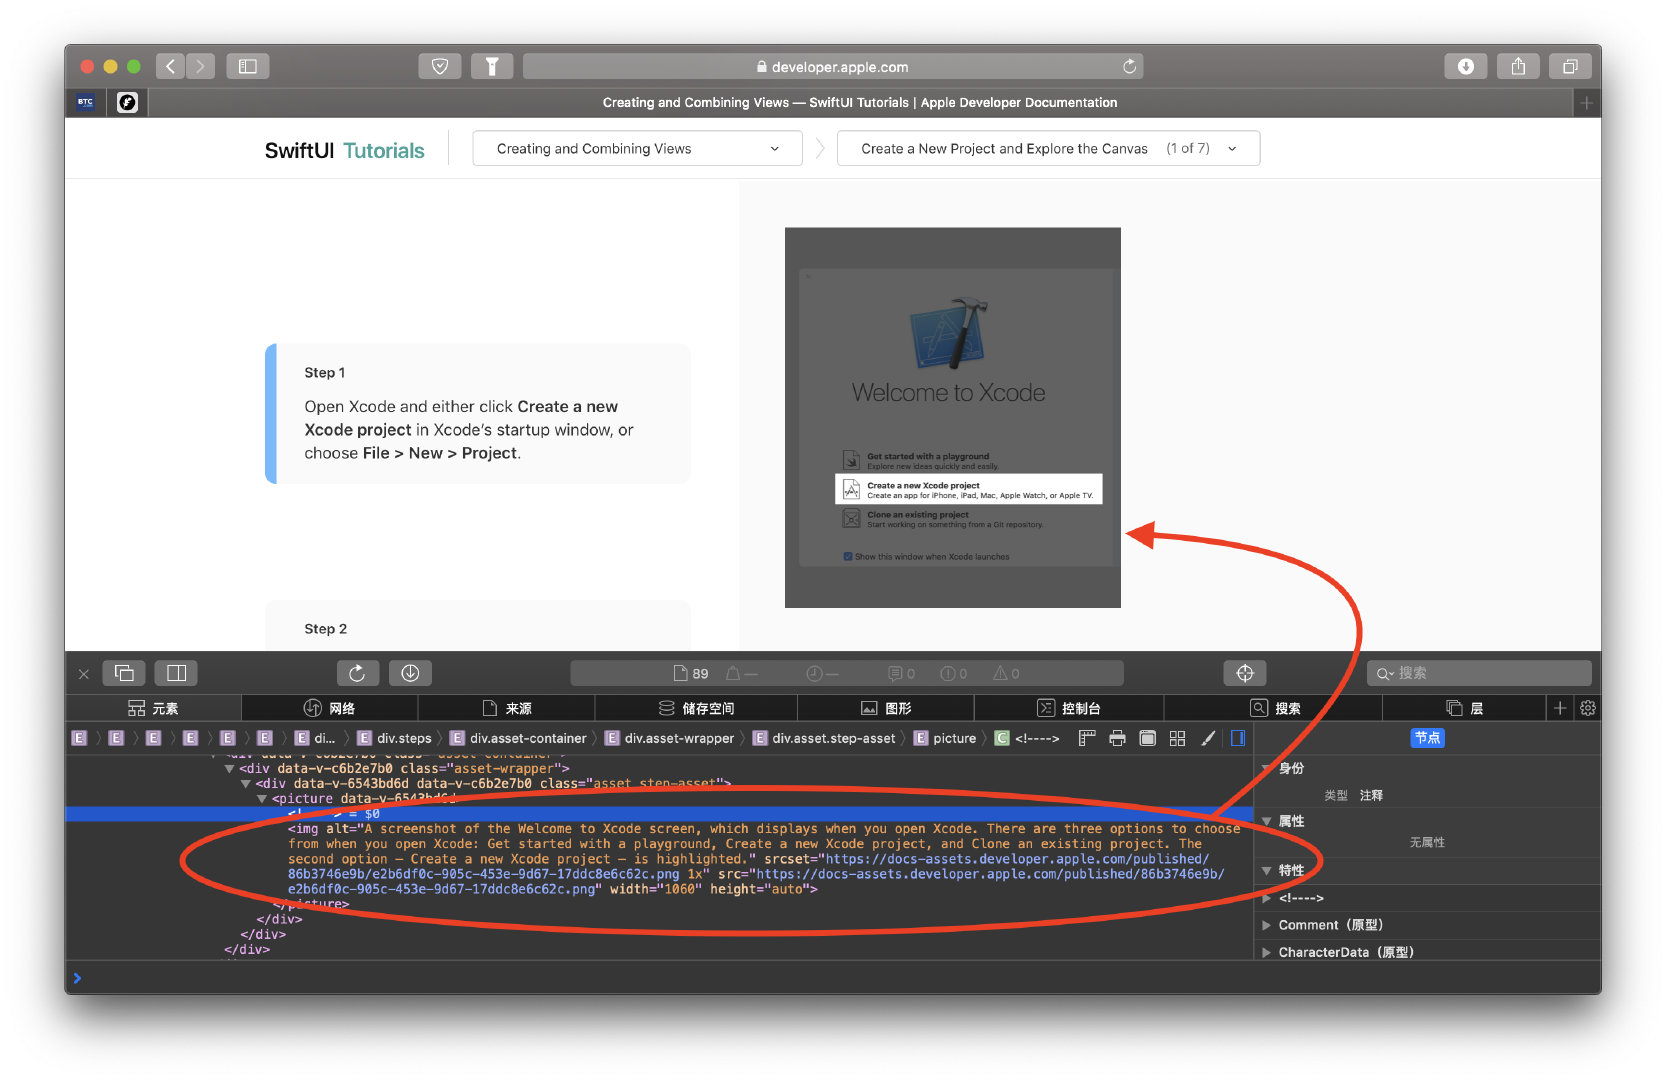Screen dimensions: 1666x1080
Task: Reload page from inspector toolbar
Action: tap(357, 673)
